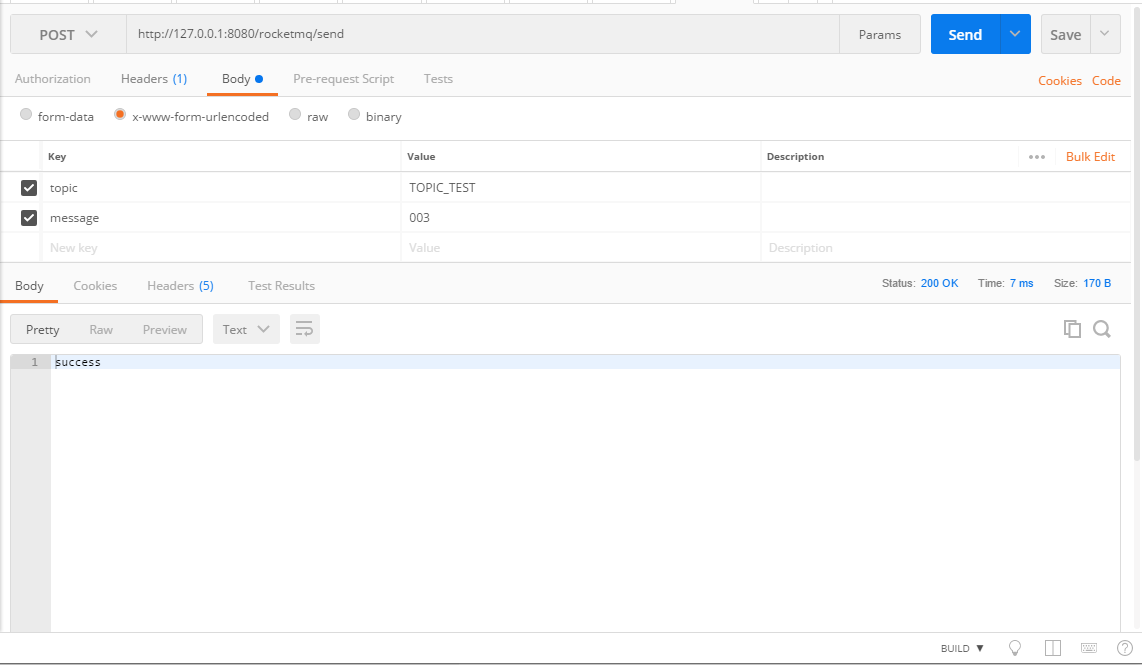1142x665 pixels.
Task: Click the 170 B size value
Action: click(x=1097, y=283)
